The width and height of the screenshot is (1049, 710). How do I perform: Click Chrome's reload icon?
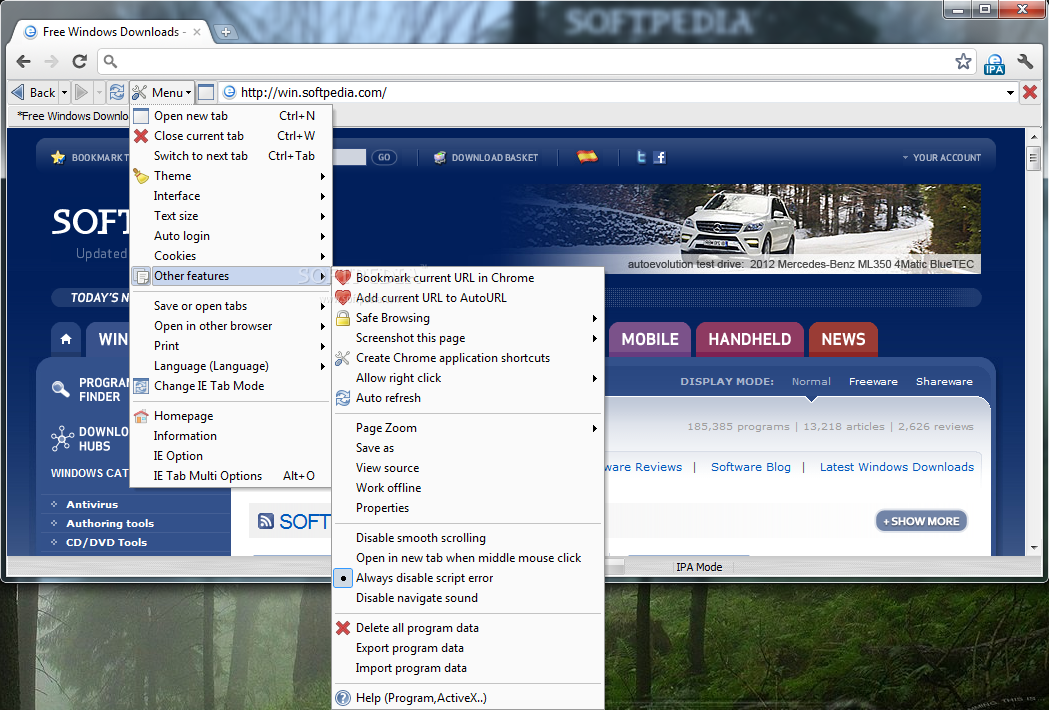click(80, 62)
